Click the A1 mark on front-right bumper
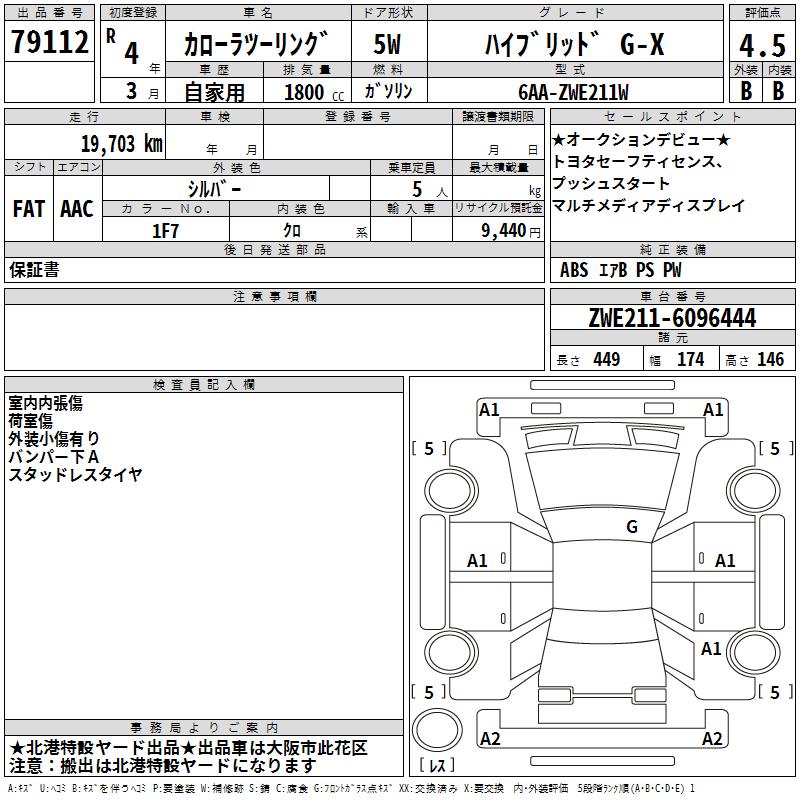The width and height of the screenshot is (800, 800). click(713, 410)
